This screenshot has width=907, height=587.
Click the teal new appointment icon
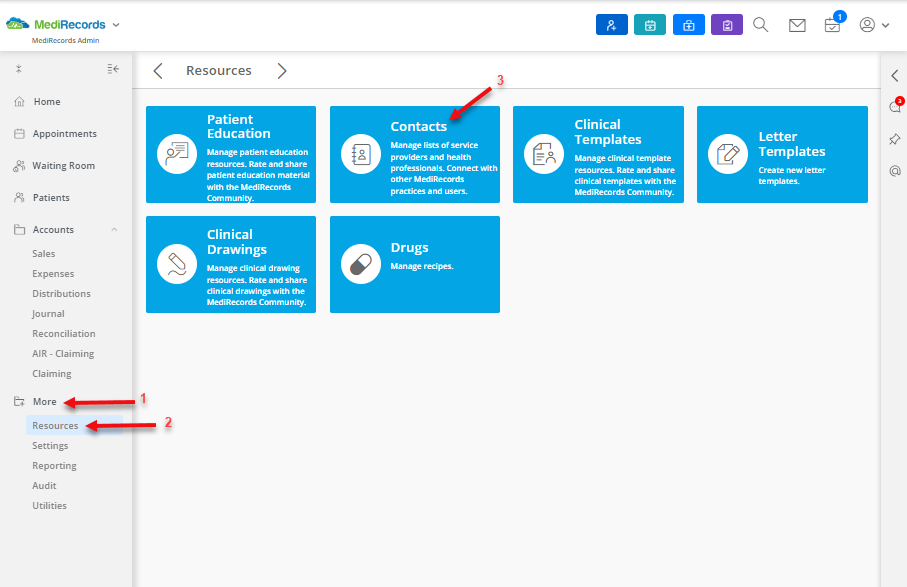[650, 25]
